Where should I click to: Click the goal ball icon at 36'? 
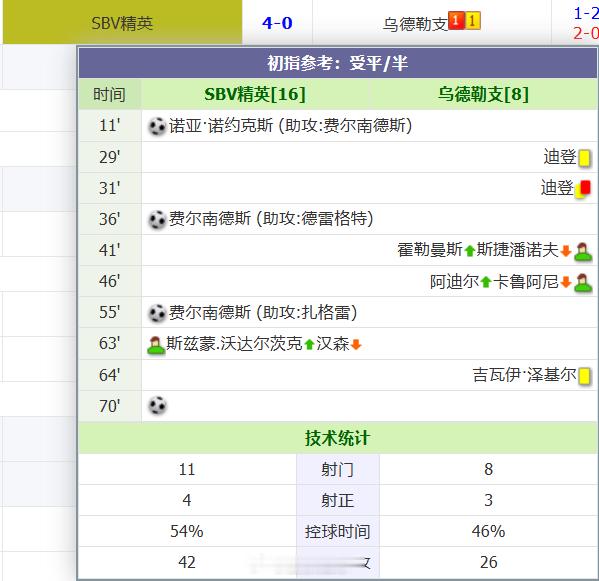157,220
